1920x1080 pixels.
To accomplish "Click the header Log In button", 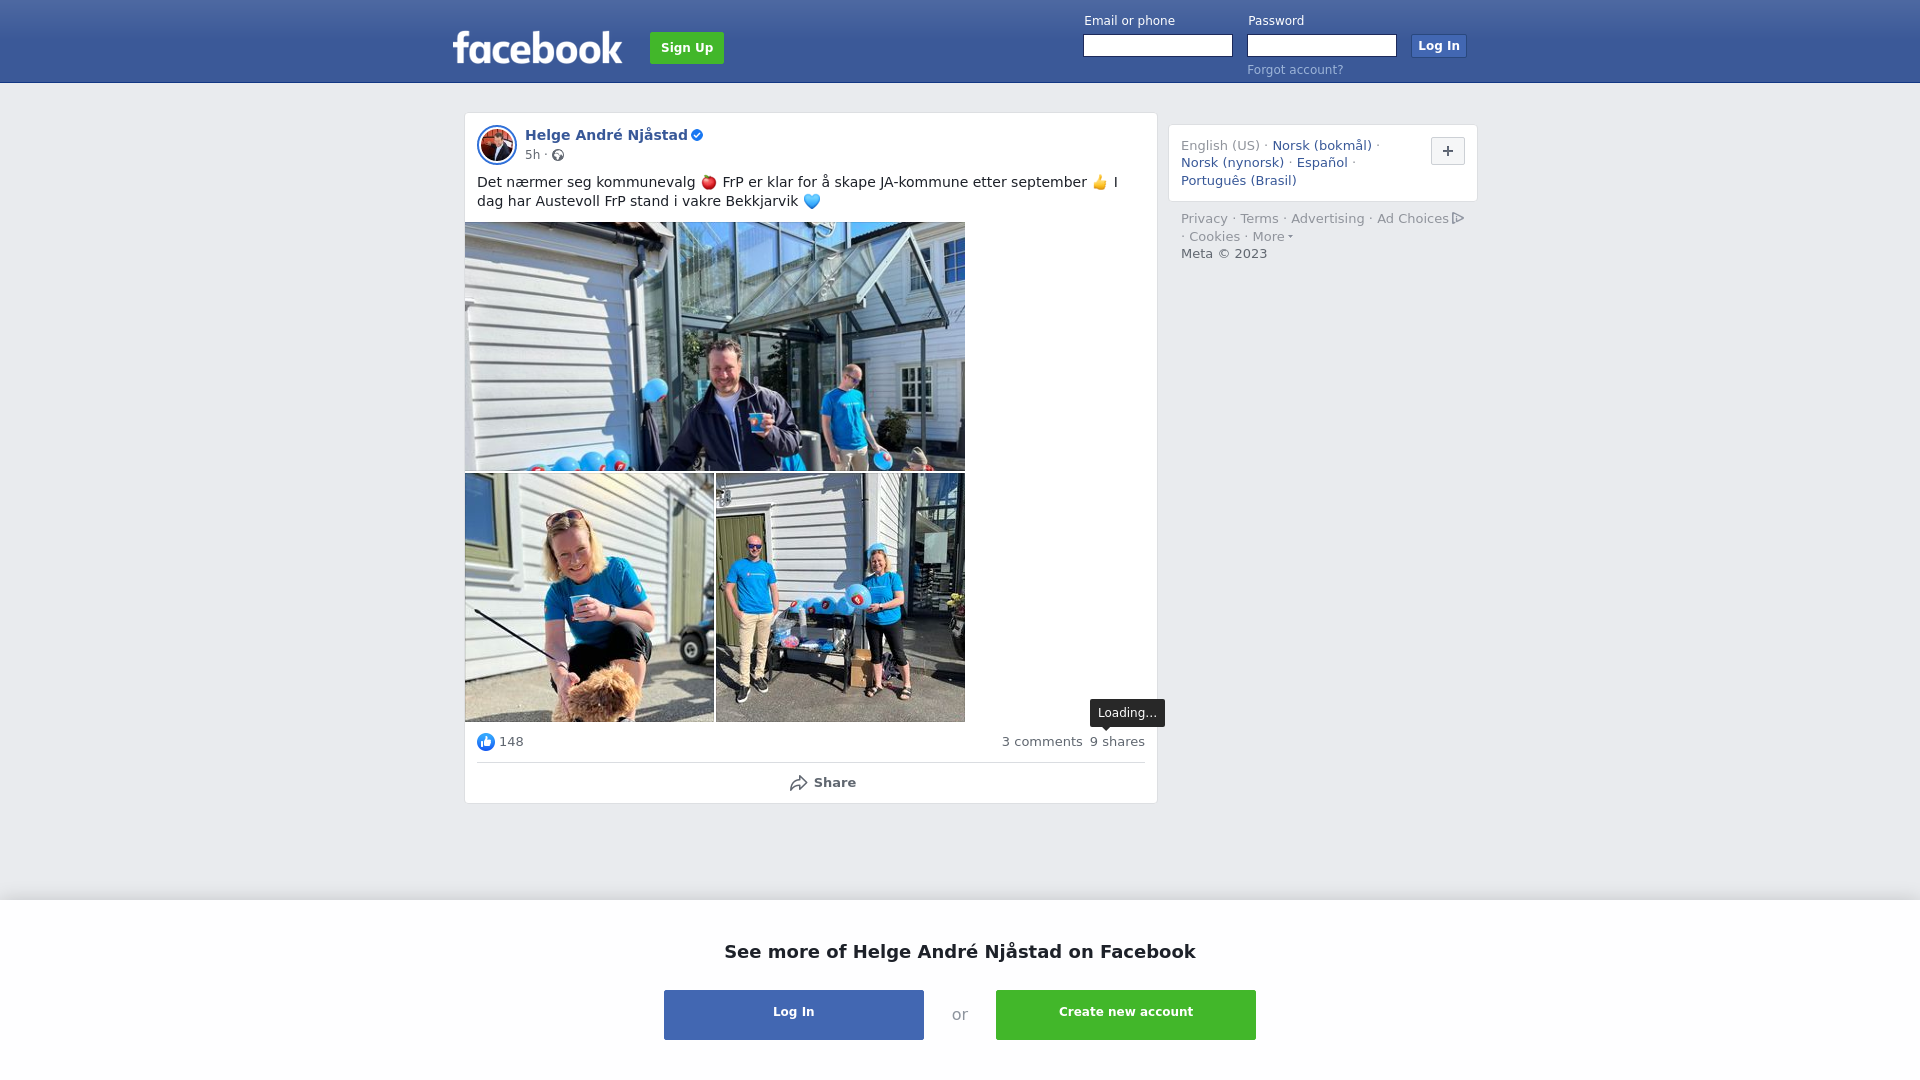I will (1439, 46).
